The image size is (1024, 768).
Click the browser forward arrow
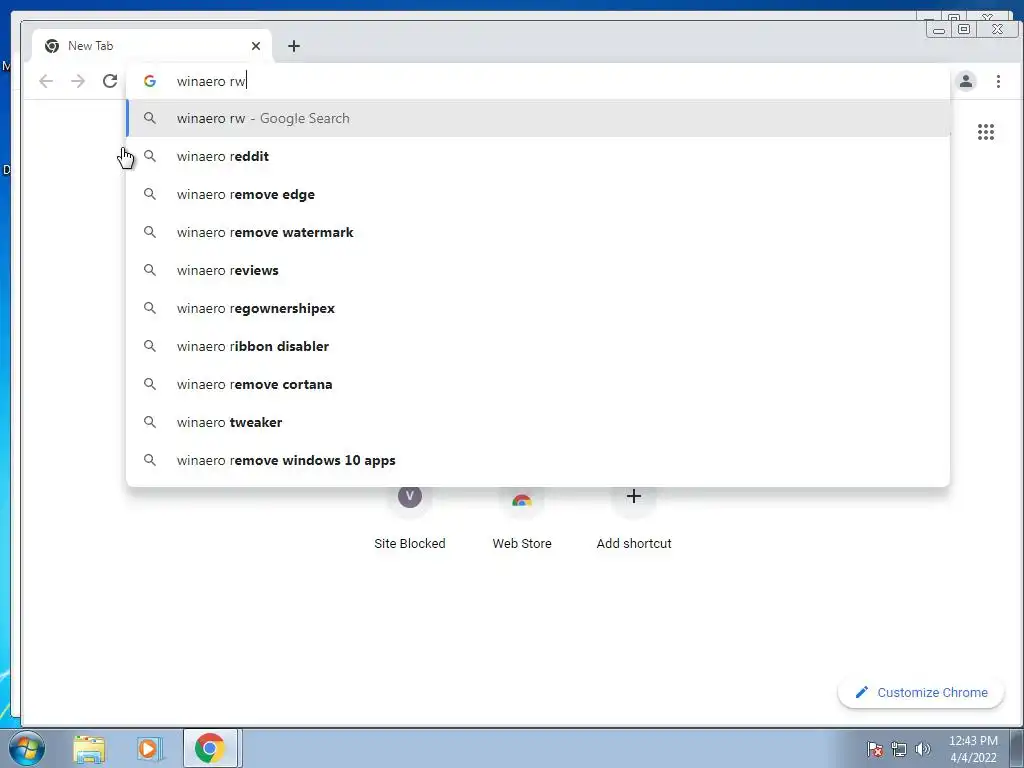[x=78, y=81]
